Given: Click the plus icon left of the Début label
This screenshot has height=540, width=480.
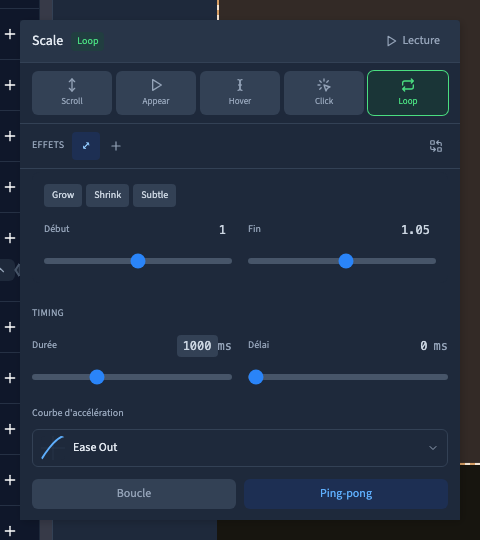Looking at the screenshot, I should click(x=10, y=238).
